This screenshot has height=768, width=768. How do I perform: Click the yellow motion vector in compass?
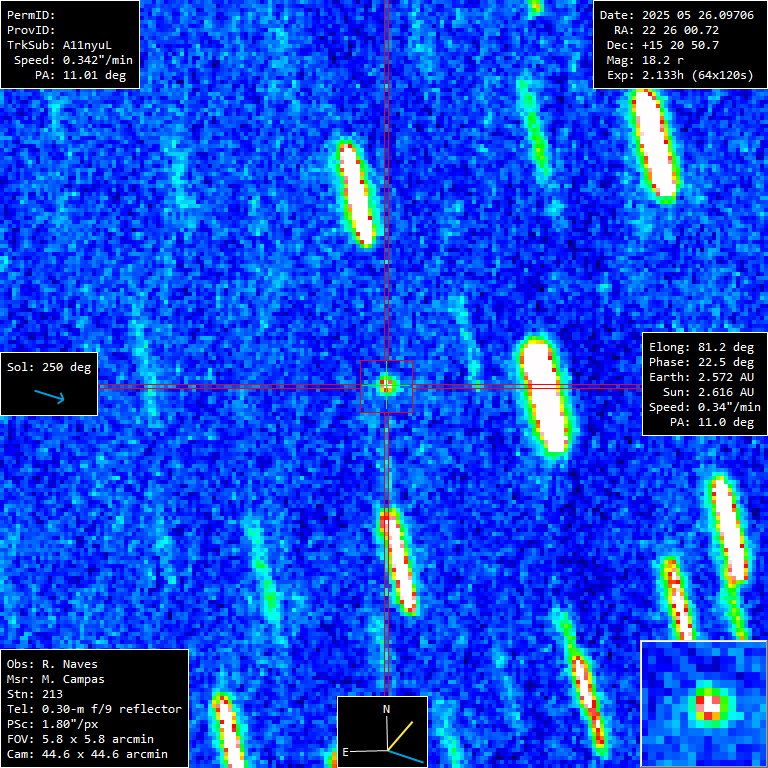[x=400, y=736]
